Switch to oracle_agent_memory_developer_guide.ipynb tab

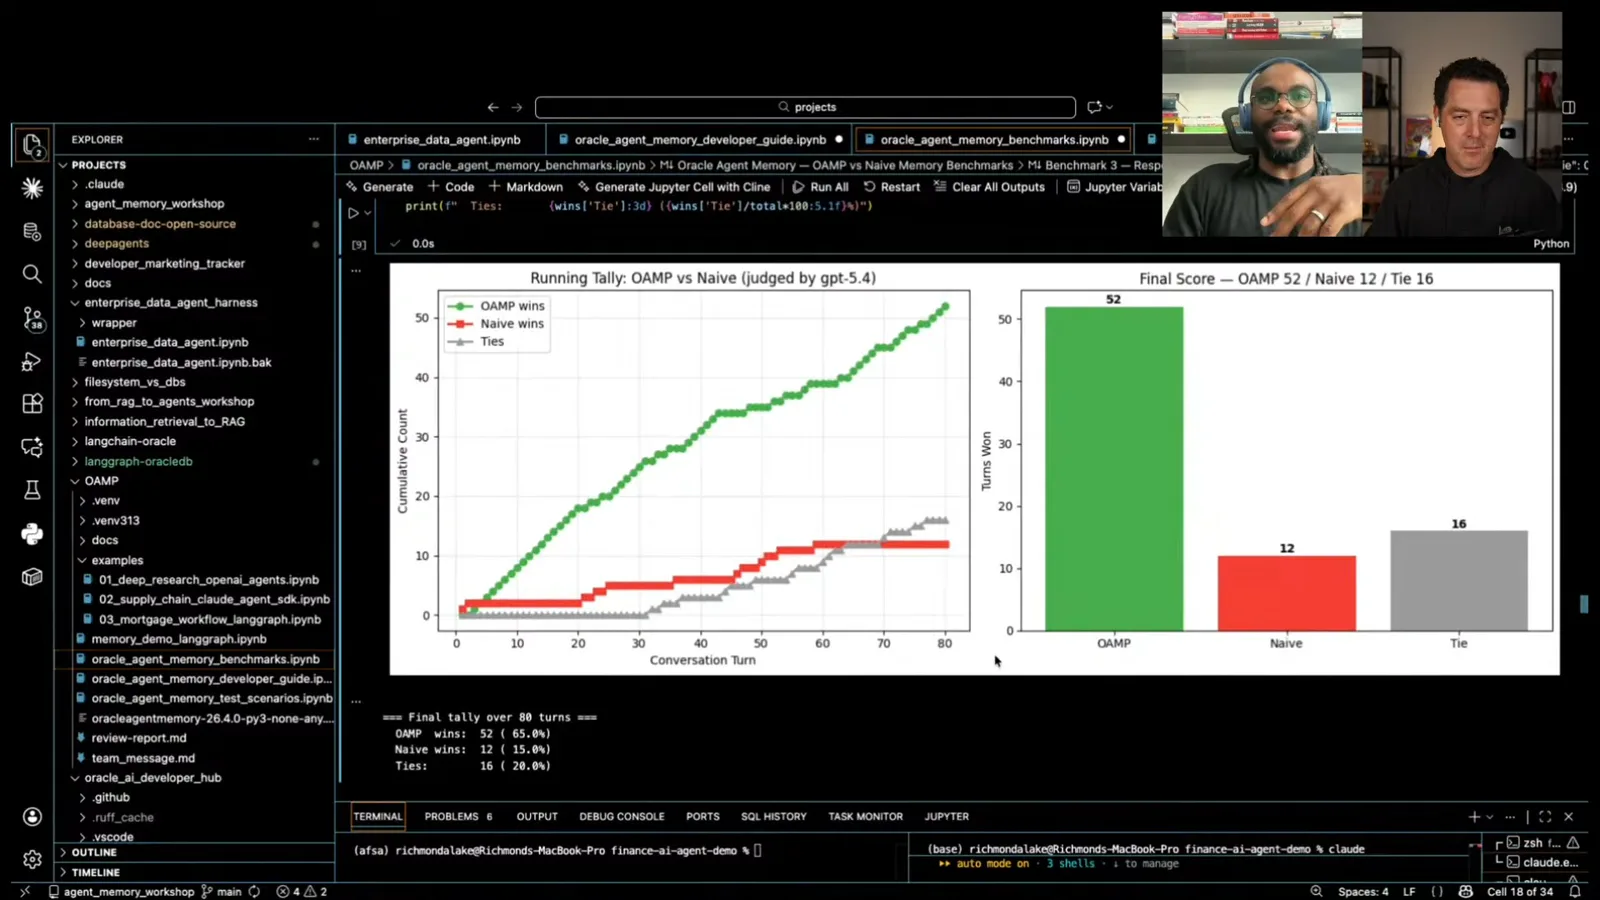[700, 140]
